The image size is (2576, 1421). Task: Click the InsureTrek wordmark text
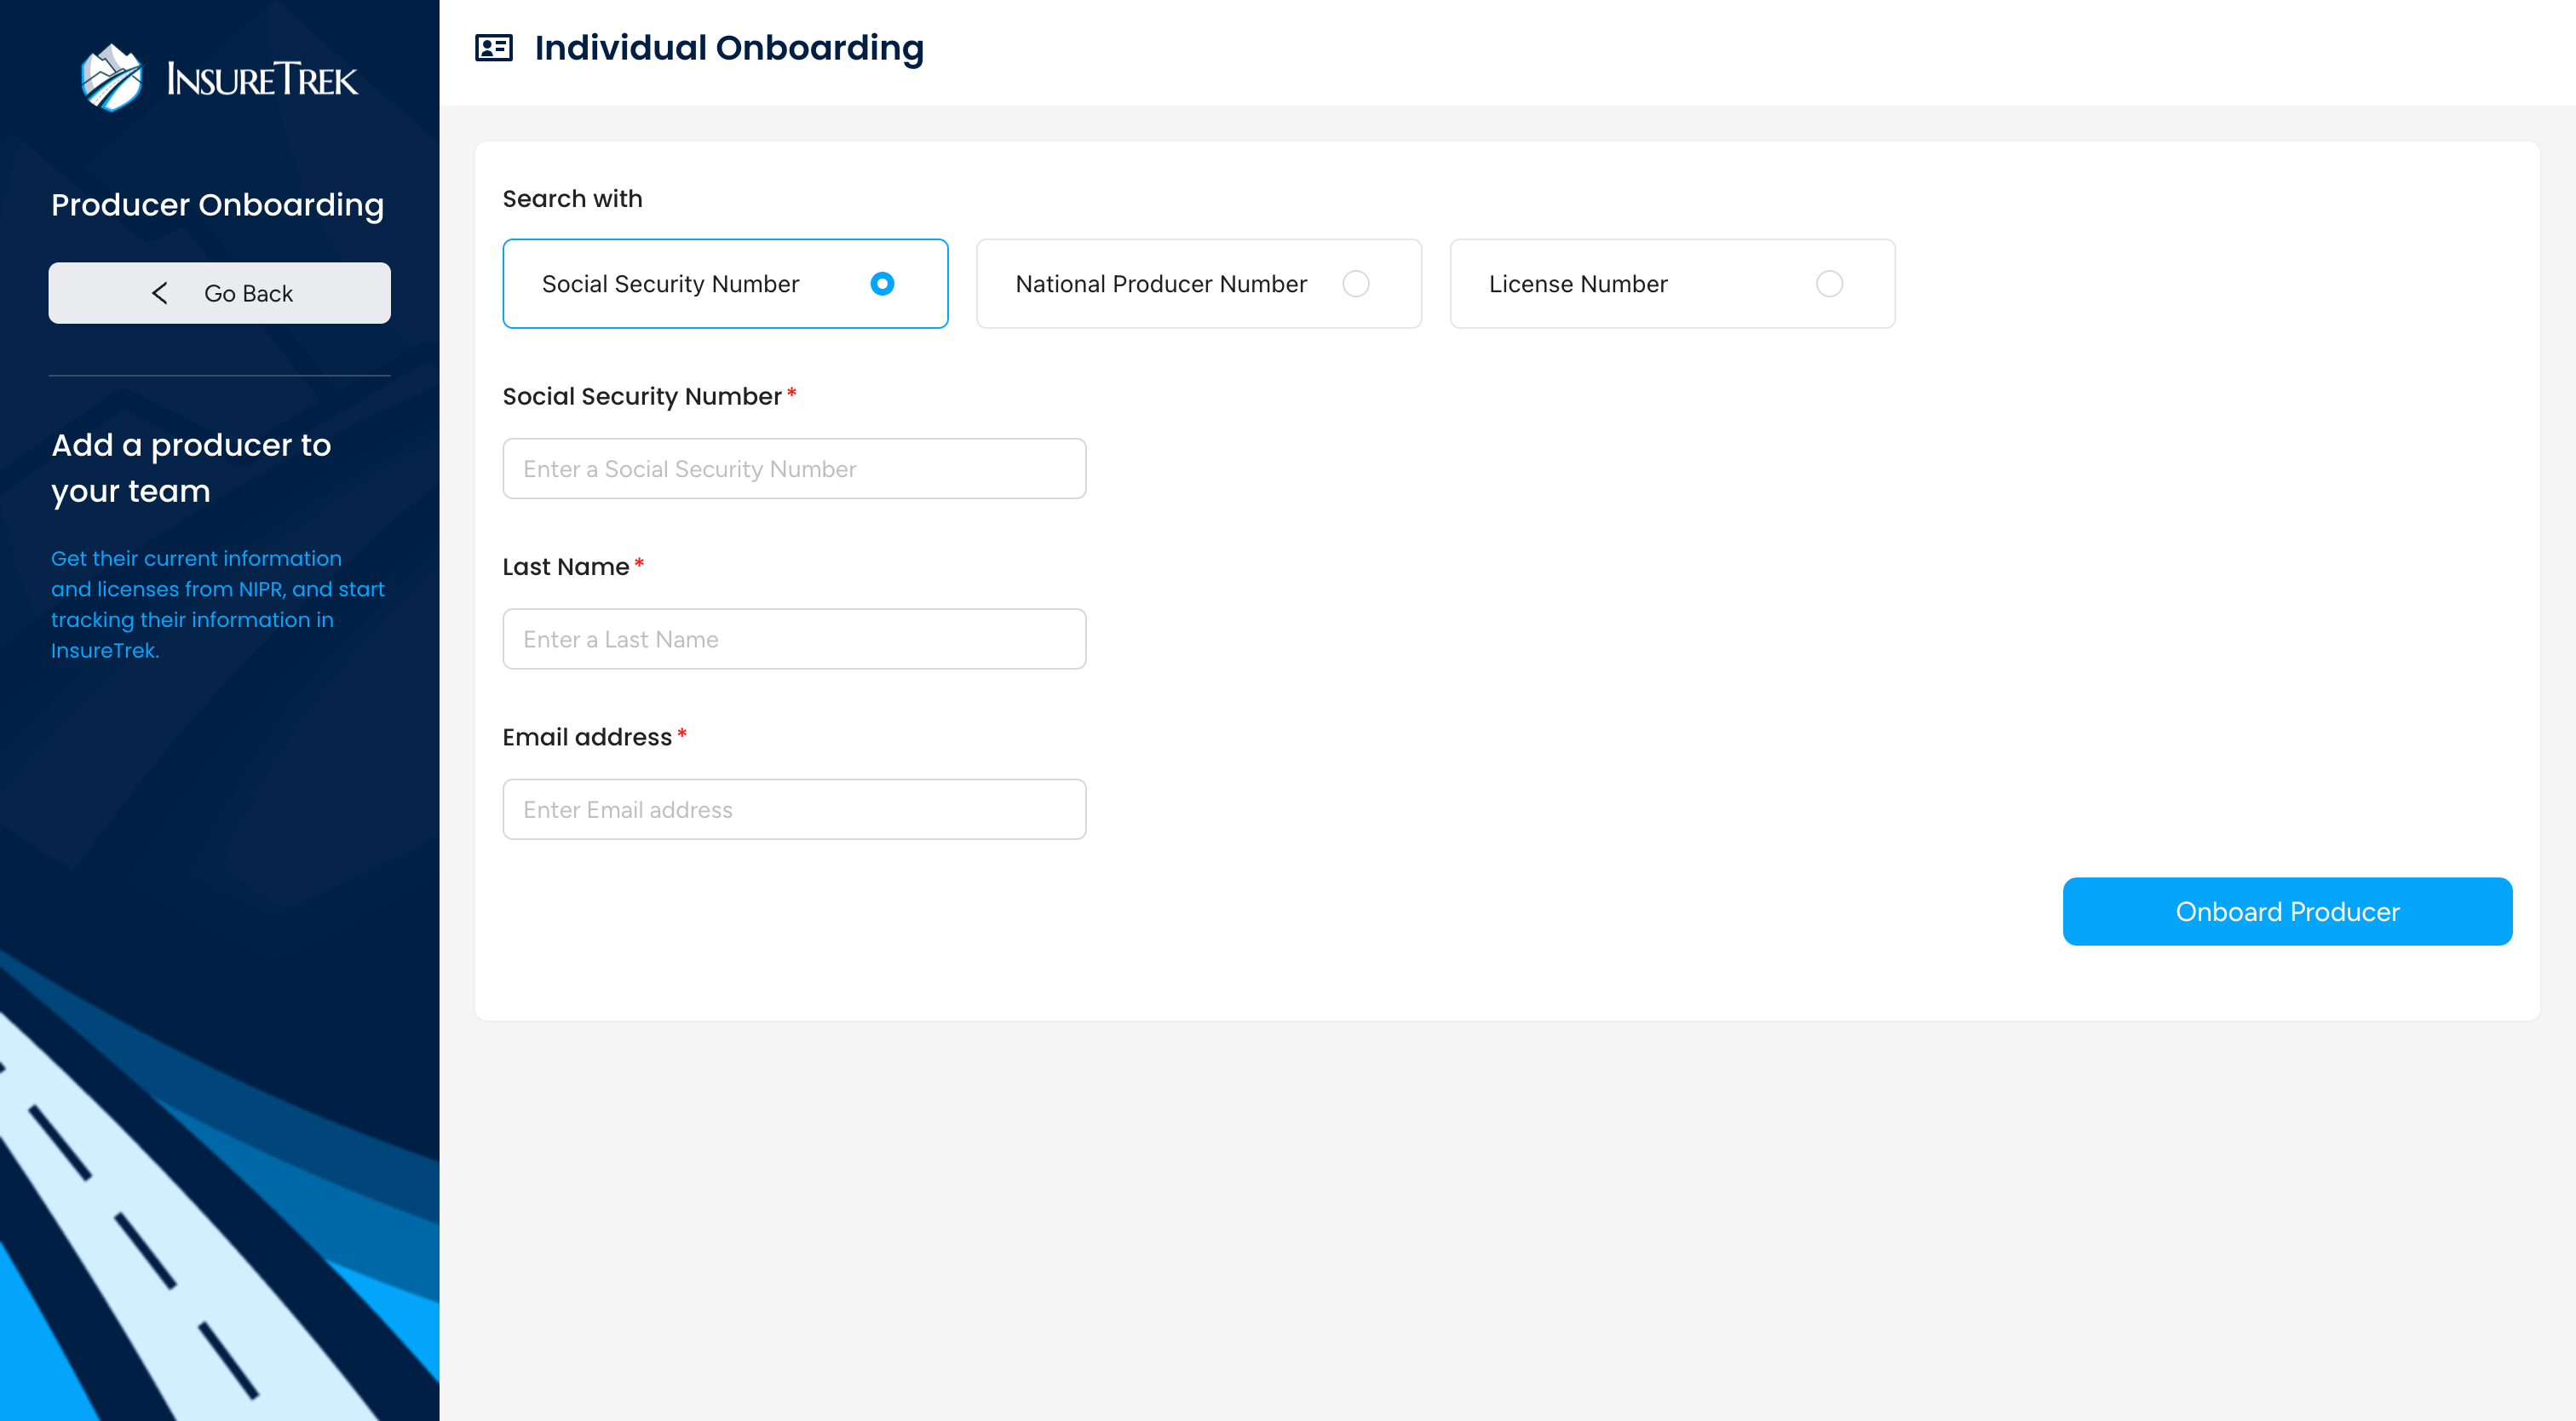(x=262, y=80)
